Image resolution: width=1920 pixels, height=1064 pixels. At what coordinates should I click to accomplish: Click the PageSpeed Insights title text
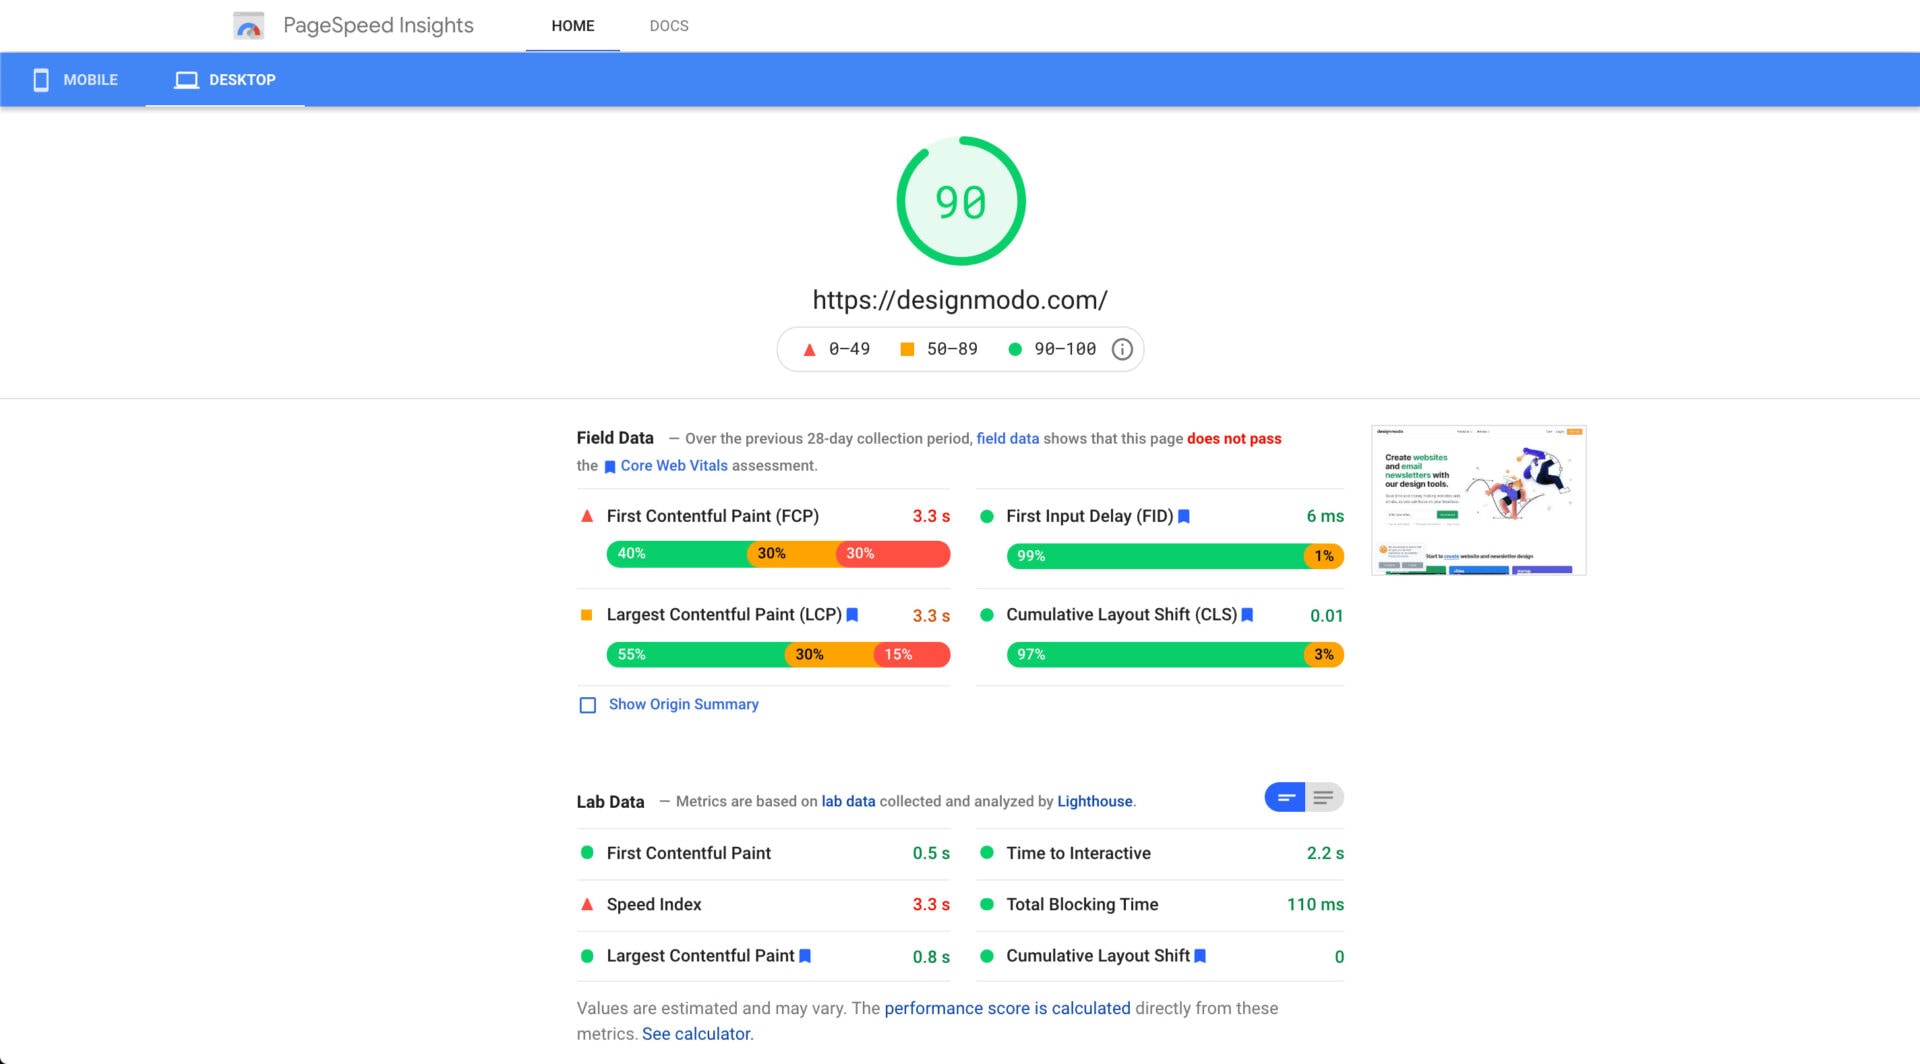(x=378, y=25)
